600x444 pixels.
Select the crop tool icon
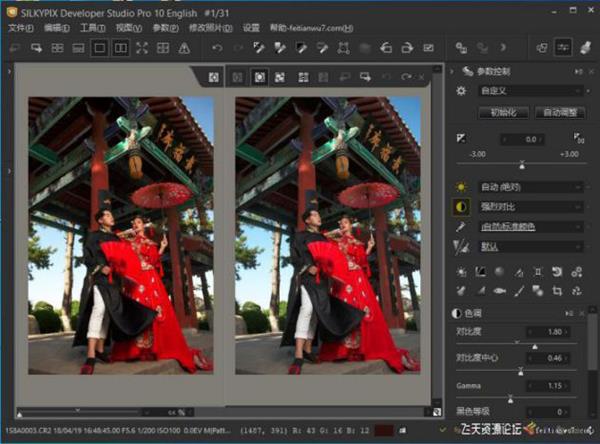point(556,291)
